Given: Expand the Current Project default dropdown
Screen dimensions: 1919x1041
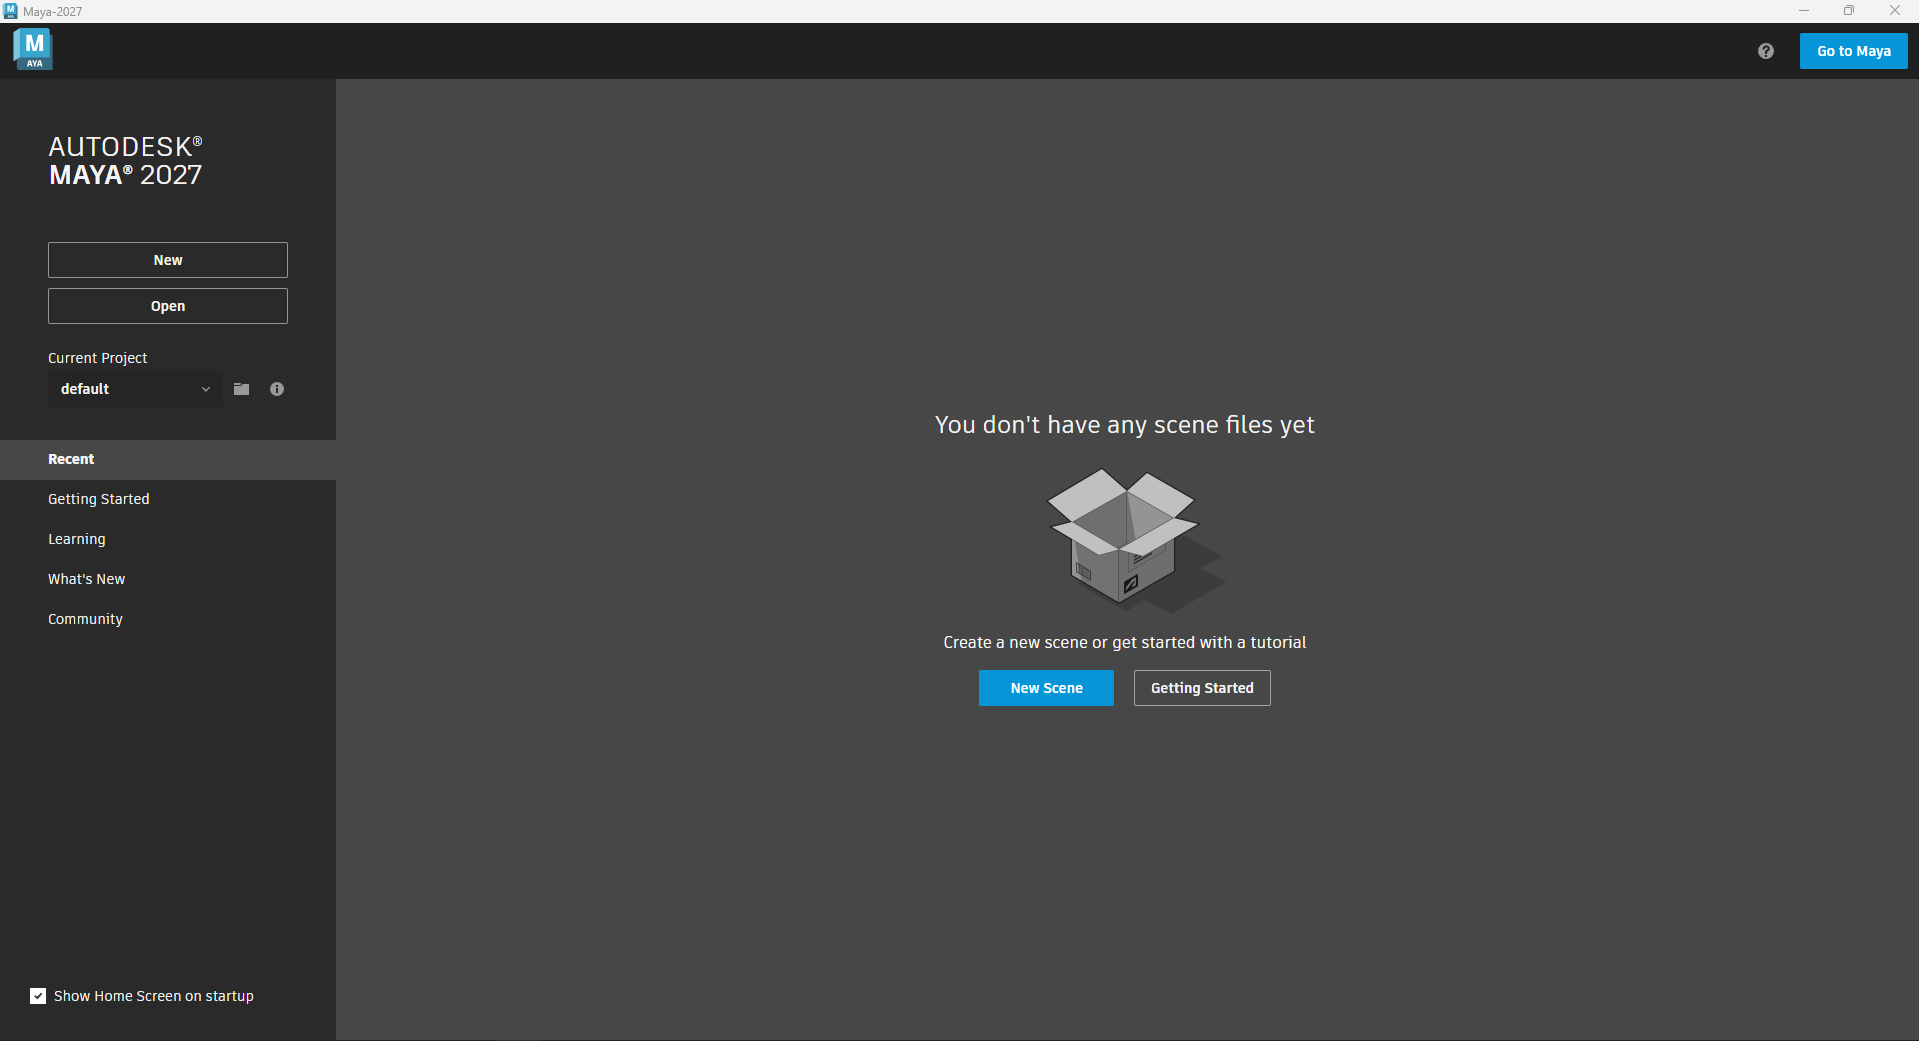Looking at the screenshot, I should tap(135, 389).
